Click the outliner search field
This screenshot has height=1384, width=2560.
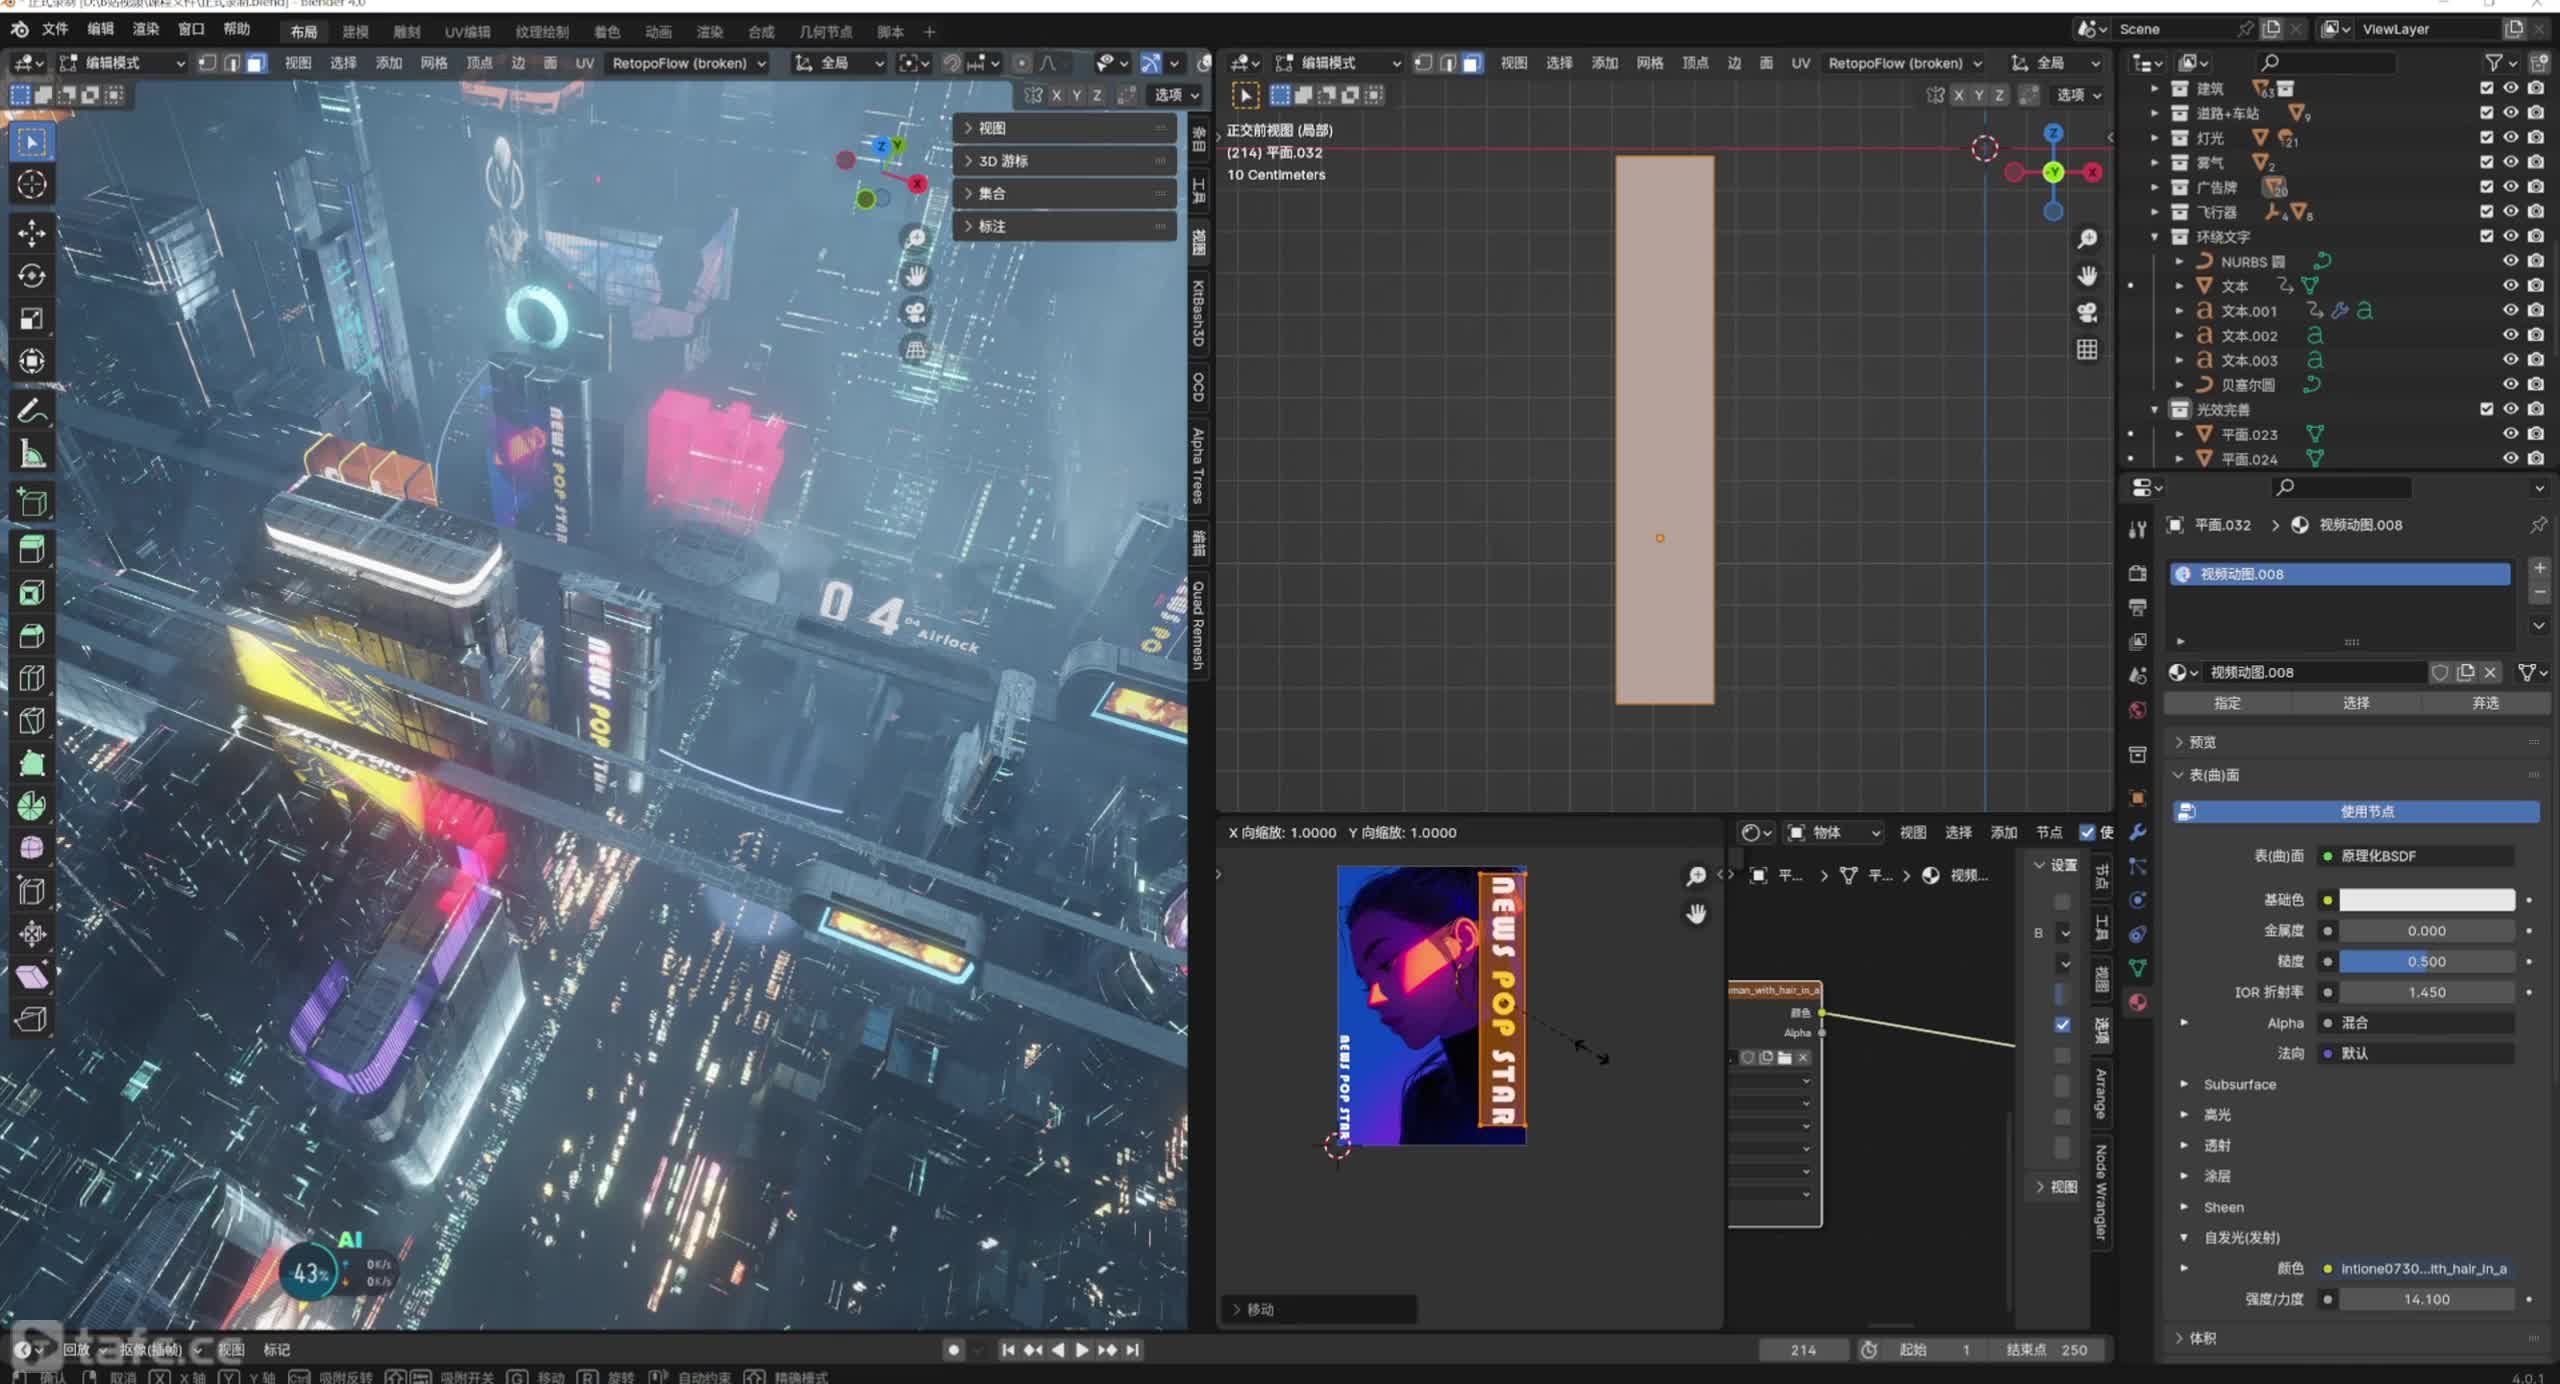point(2325,63)
